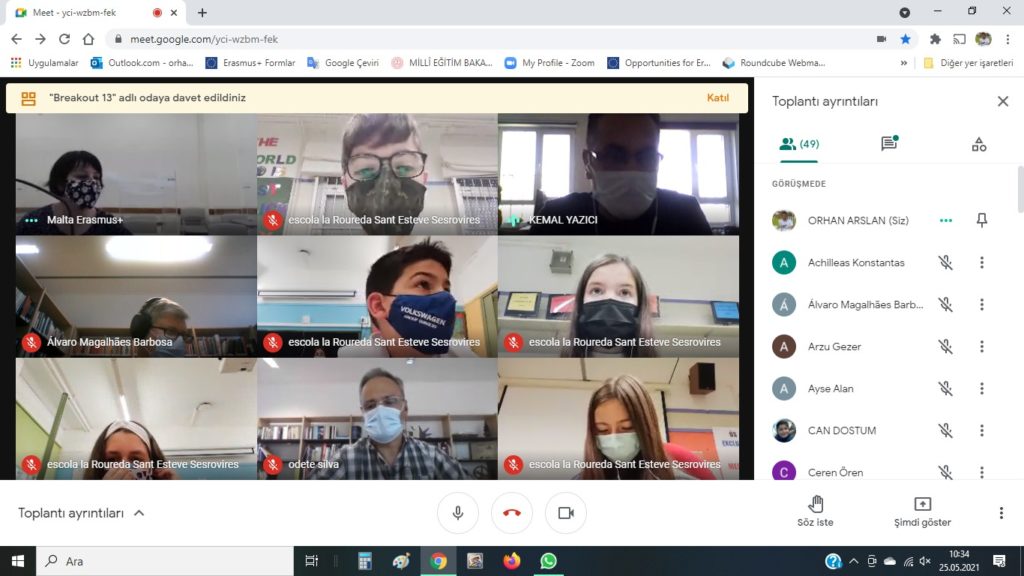Close the Toplantı ayrıntıları side panel
Image resolution: width=1024 pixels, height=576 pixels.
[x=1002, y=101]
